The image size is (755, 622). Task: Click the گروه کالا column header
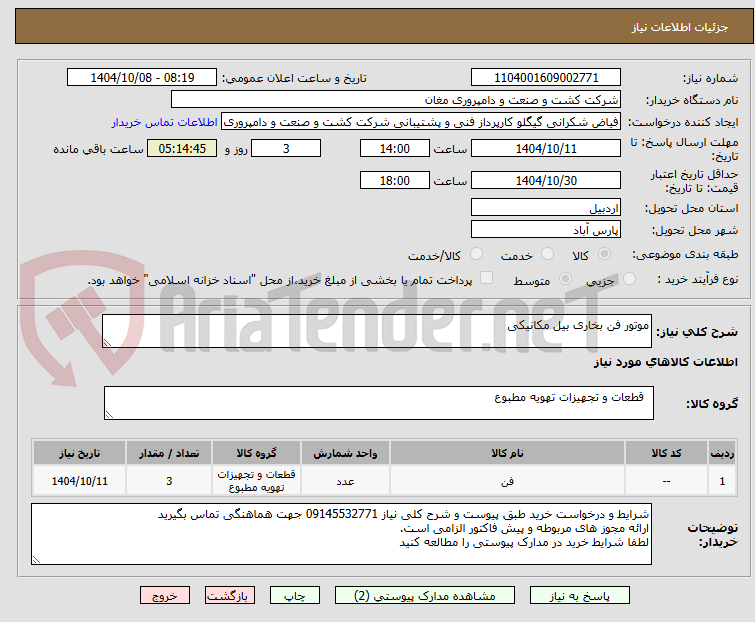point(256,453)
